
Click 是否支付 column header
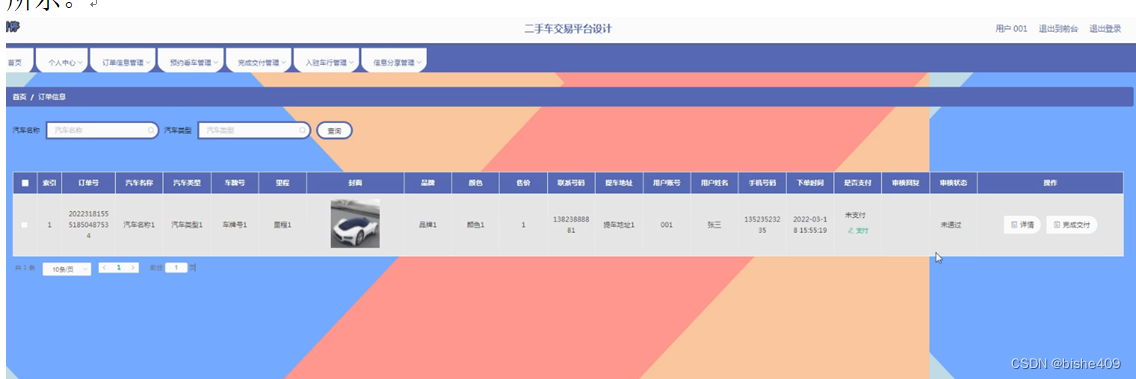[x=858, y=183]
